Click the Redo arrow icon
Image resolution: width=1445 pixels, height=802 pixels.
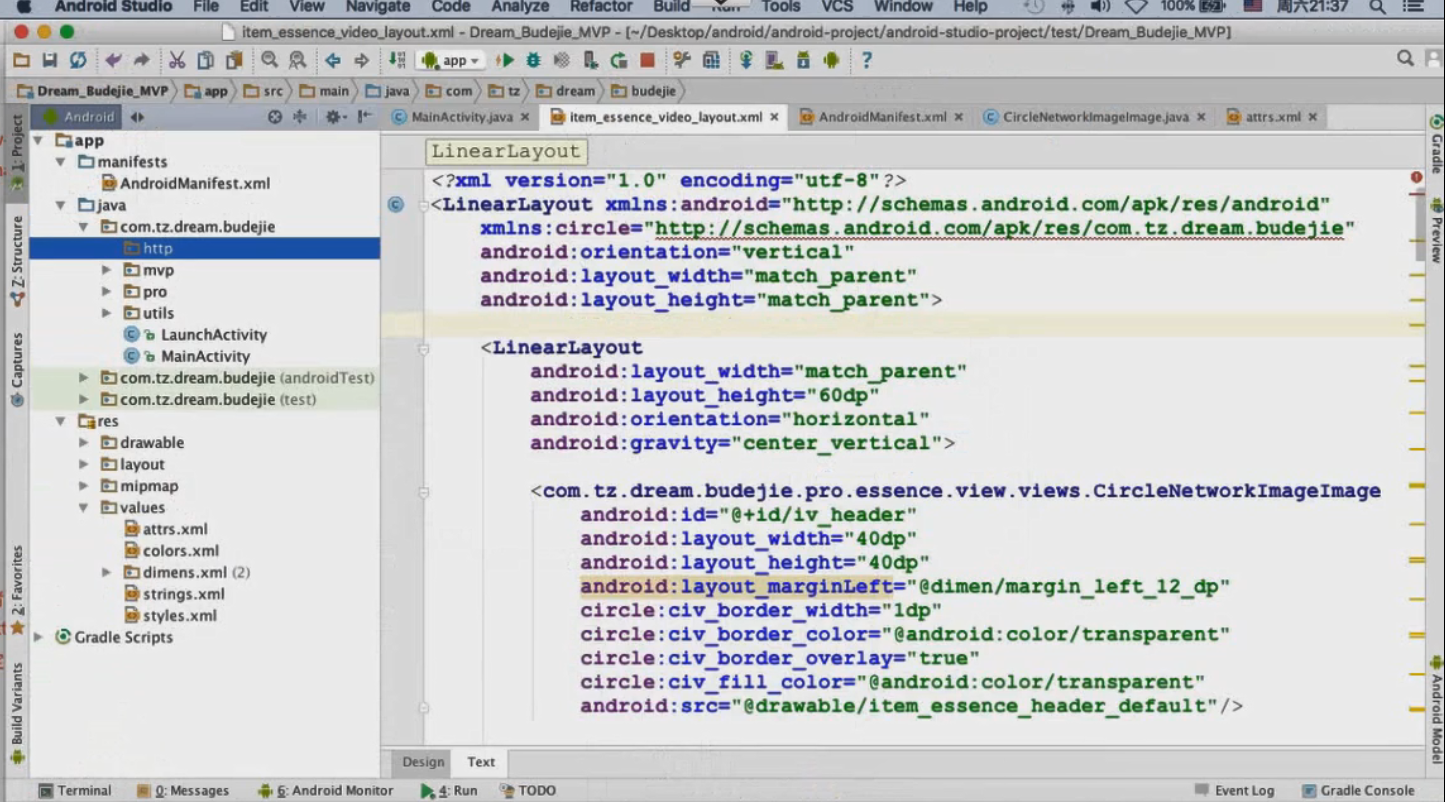[x=141, y=61]
